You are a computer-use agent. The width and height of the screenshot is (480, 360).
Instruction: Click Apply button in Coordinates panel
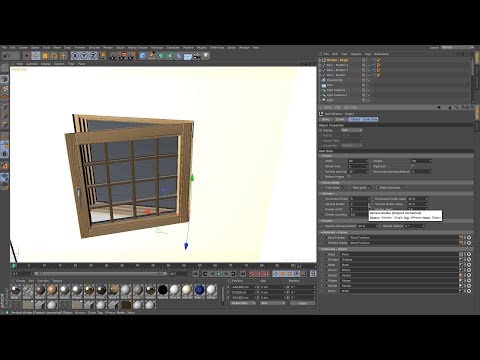tap(302, 303)
